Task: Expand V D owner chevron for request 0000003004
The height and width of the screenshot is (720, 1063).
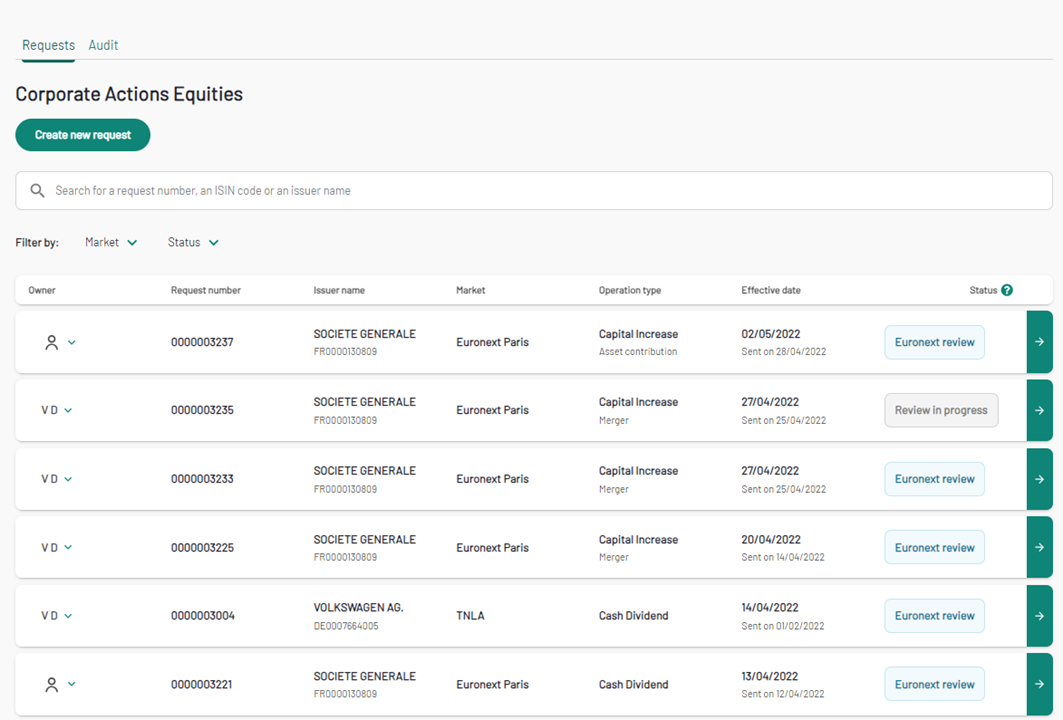Action: click(x=68, y=616)
